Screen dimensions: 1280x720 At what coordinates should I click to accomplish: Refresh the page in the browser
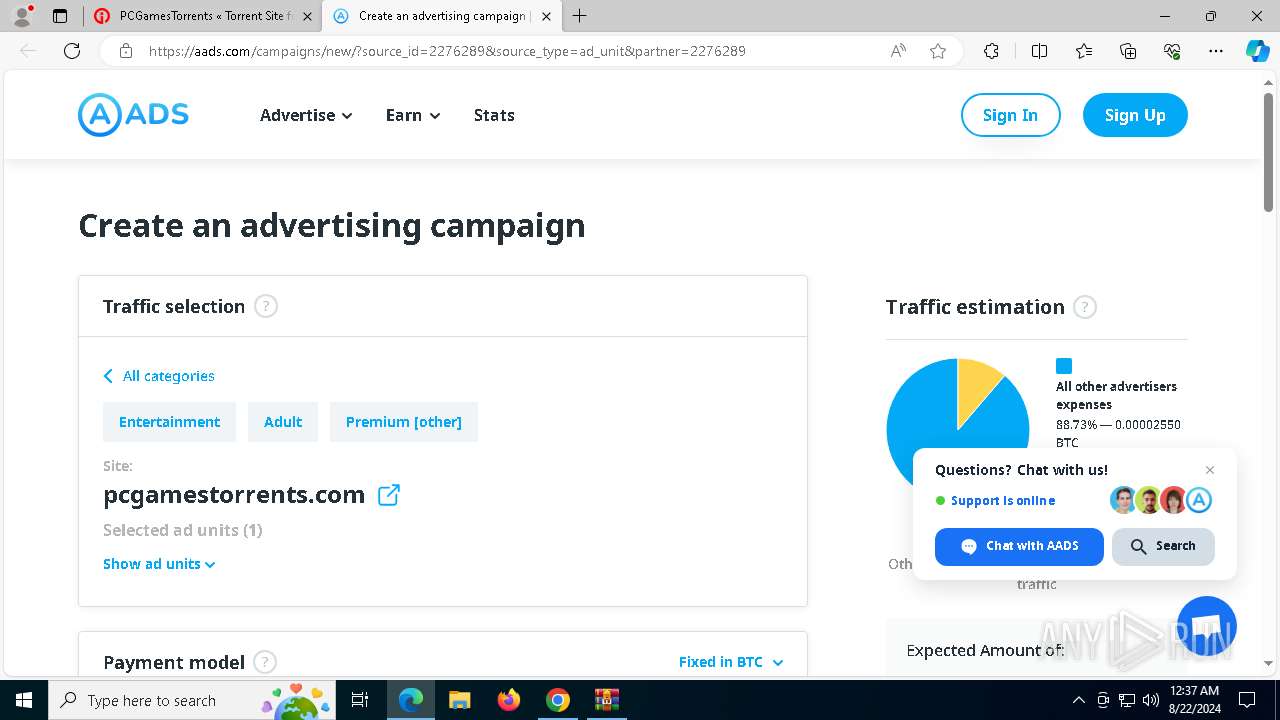tap(72, 51)
